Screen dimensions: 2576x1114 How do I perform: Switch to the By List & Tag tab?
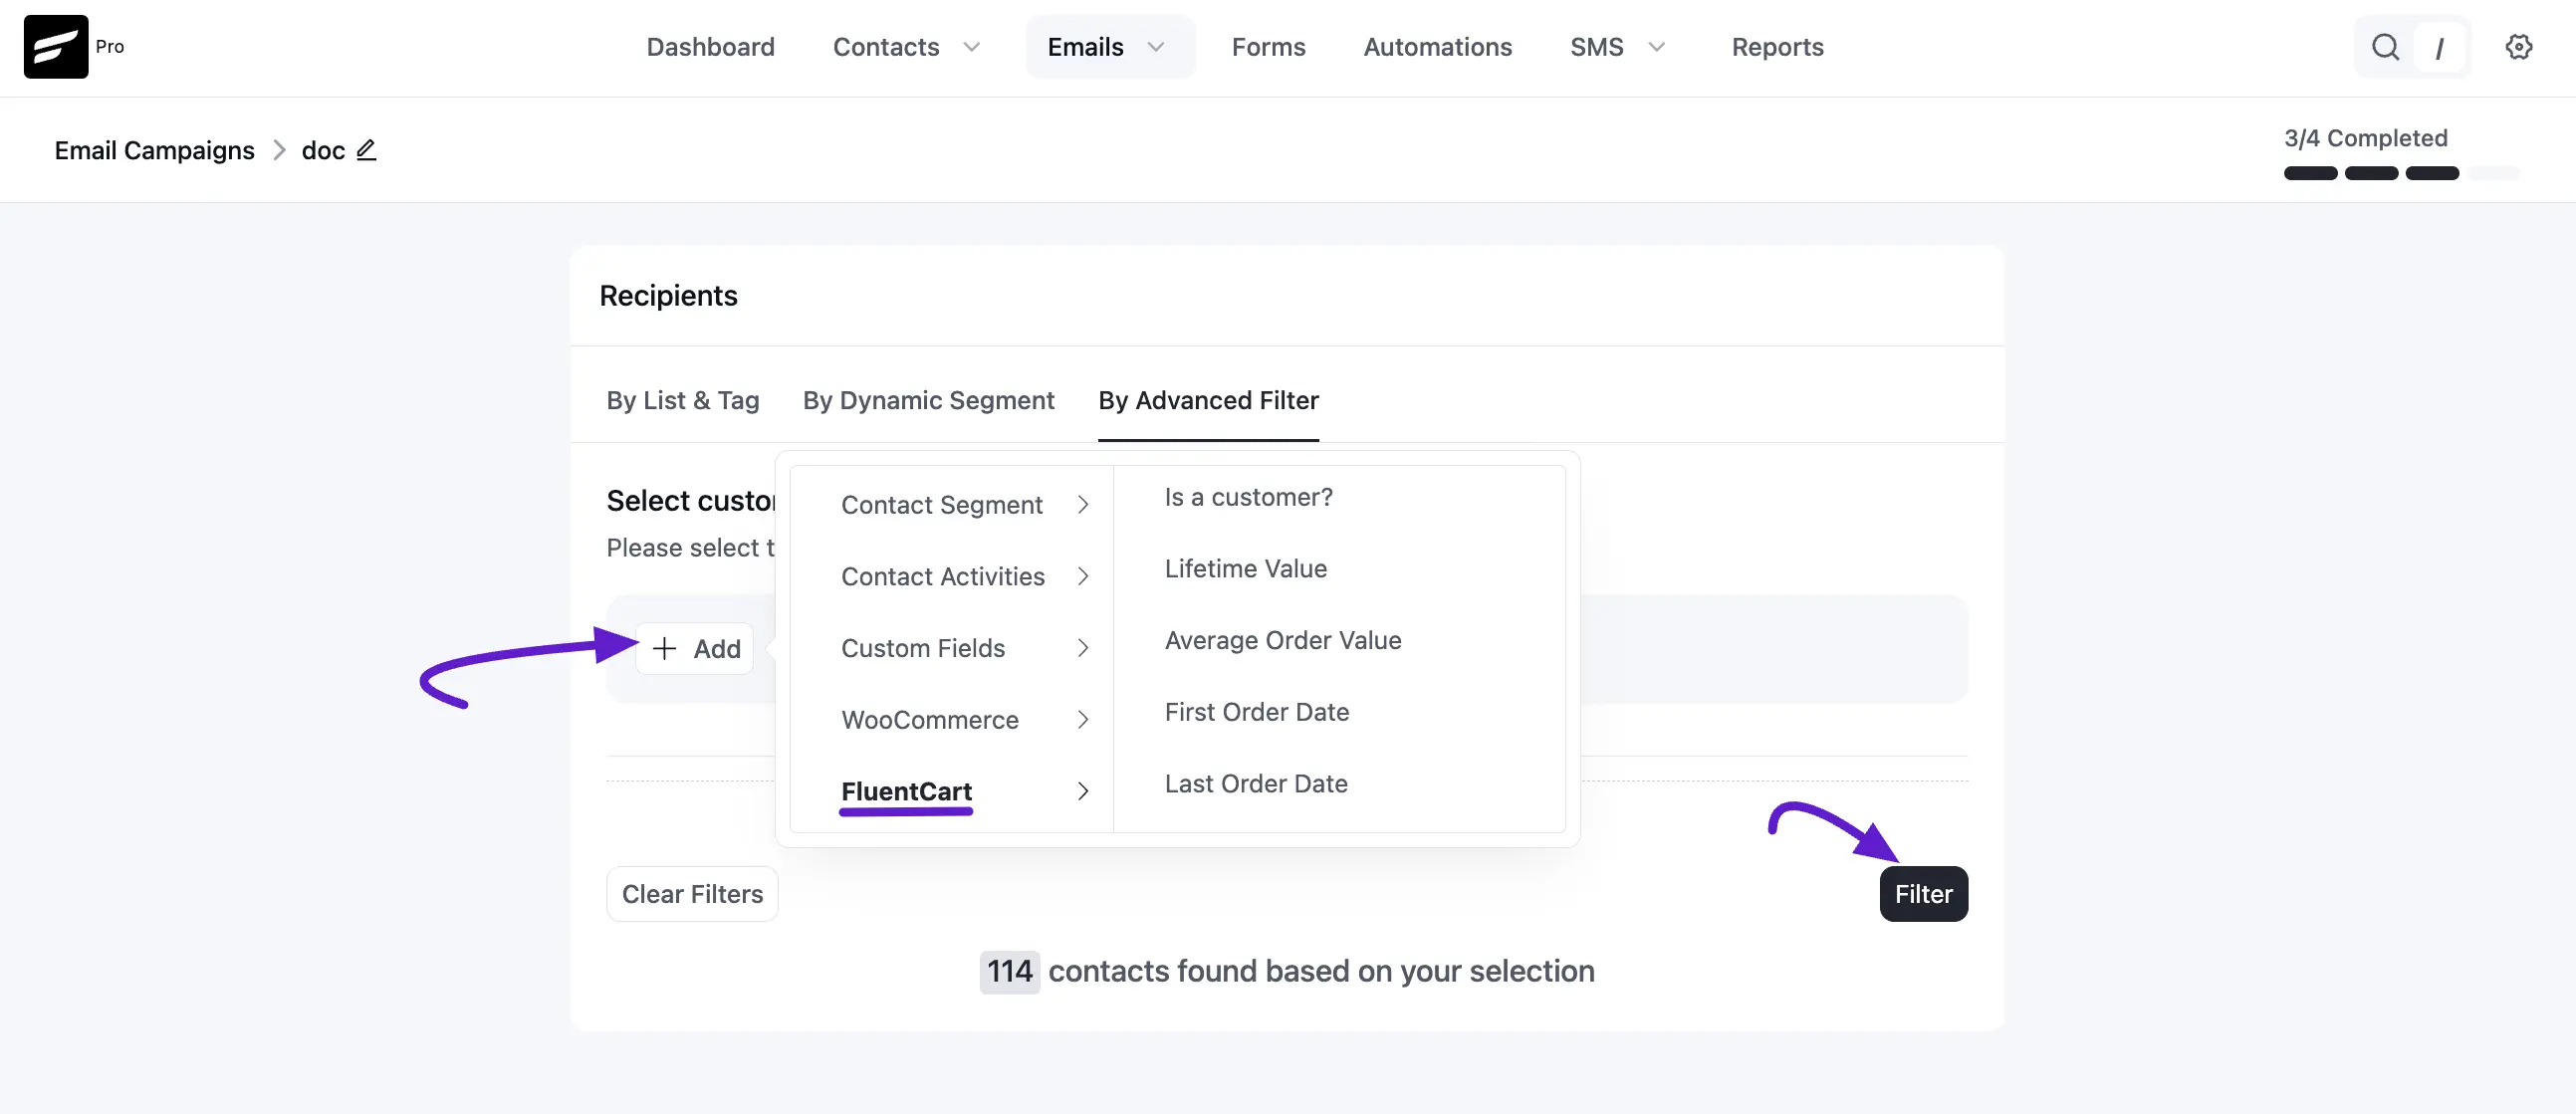[x=683, y=400]
